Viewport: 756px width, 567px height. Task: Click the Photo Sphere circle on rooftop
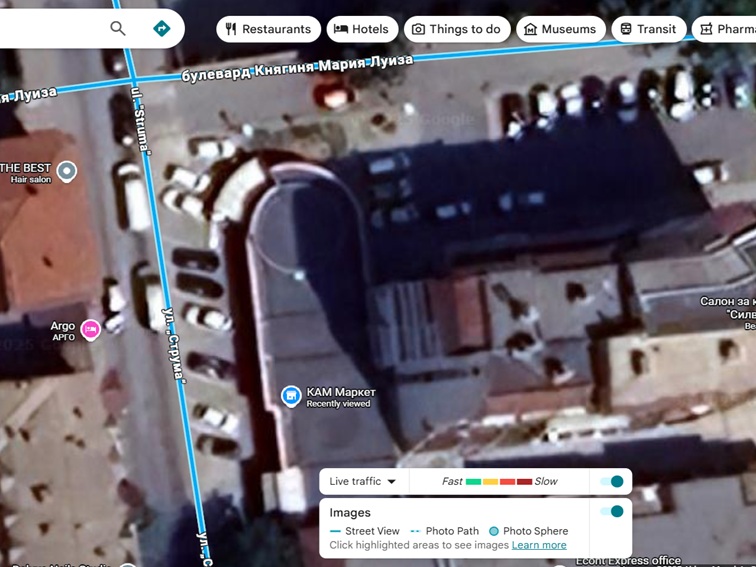point(299,274)
